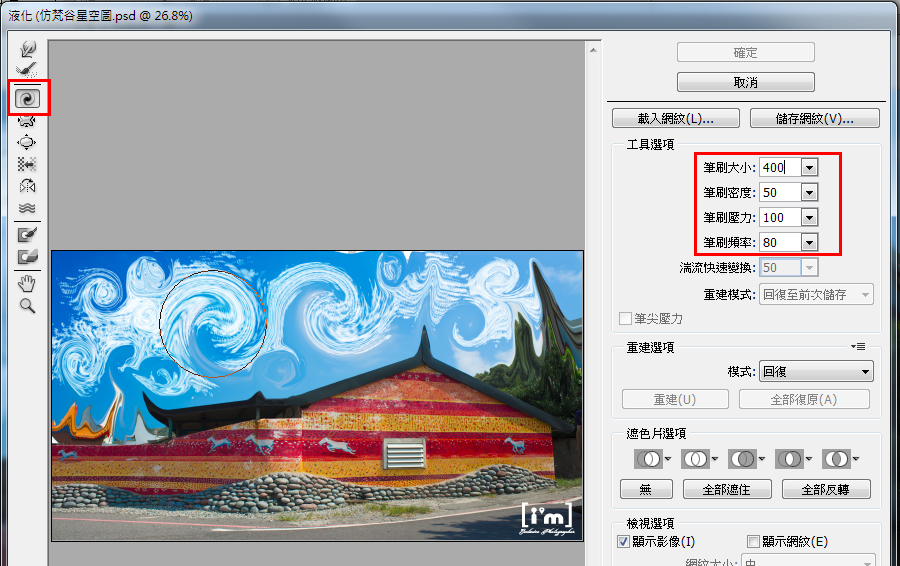This screenshot has width=900, height=566.
Task: Open the 網紋大小 dropdown at the bottom
Action: click(808, 560)
